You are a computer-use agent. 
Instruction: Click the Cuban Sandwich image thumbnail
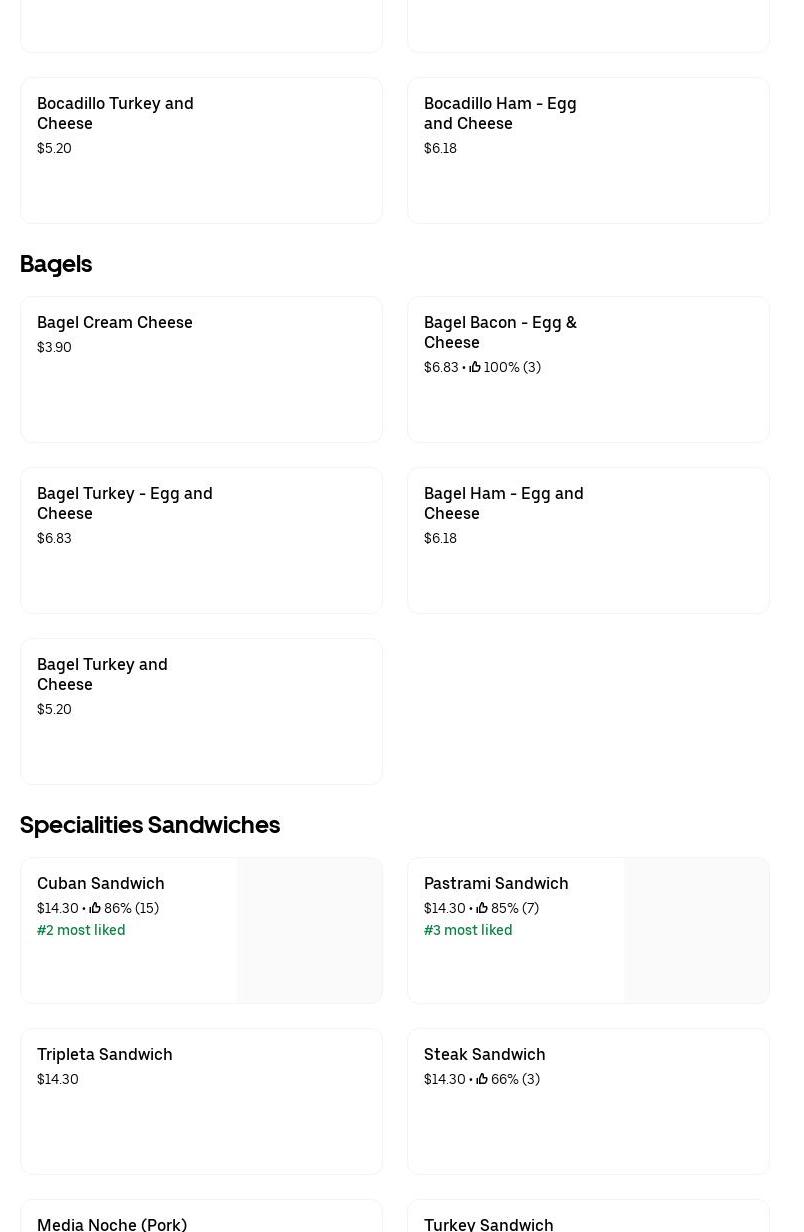[x=310, y=930]
